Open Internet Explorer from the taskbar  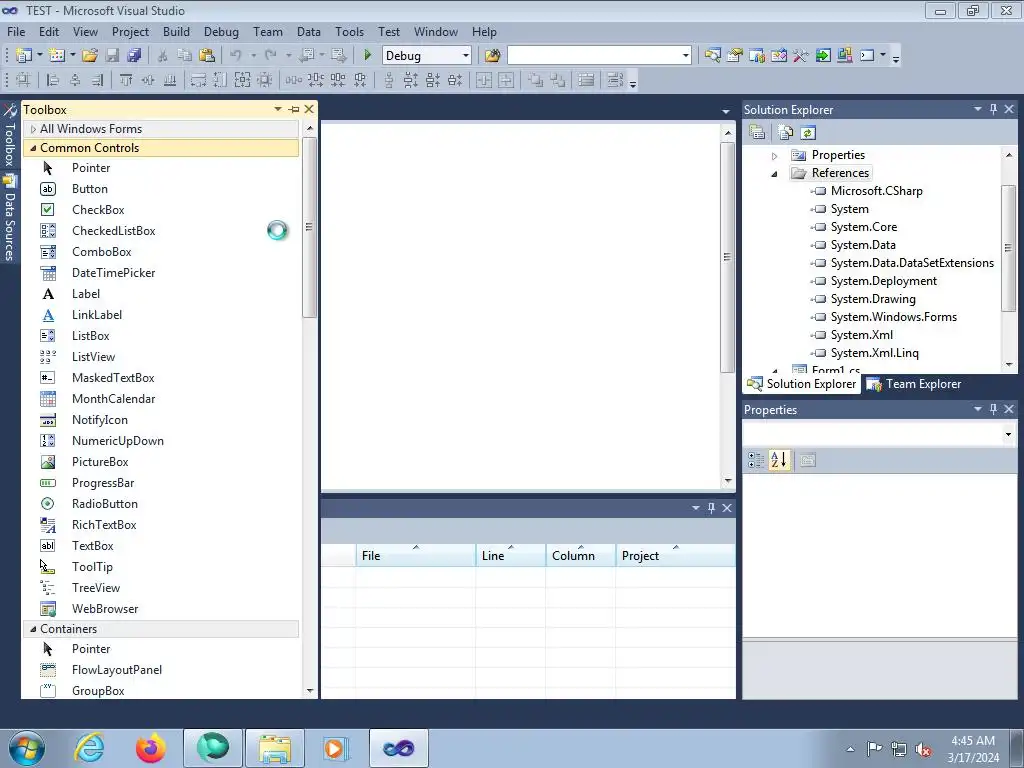[89, 748]
